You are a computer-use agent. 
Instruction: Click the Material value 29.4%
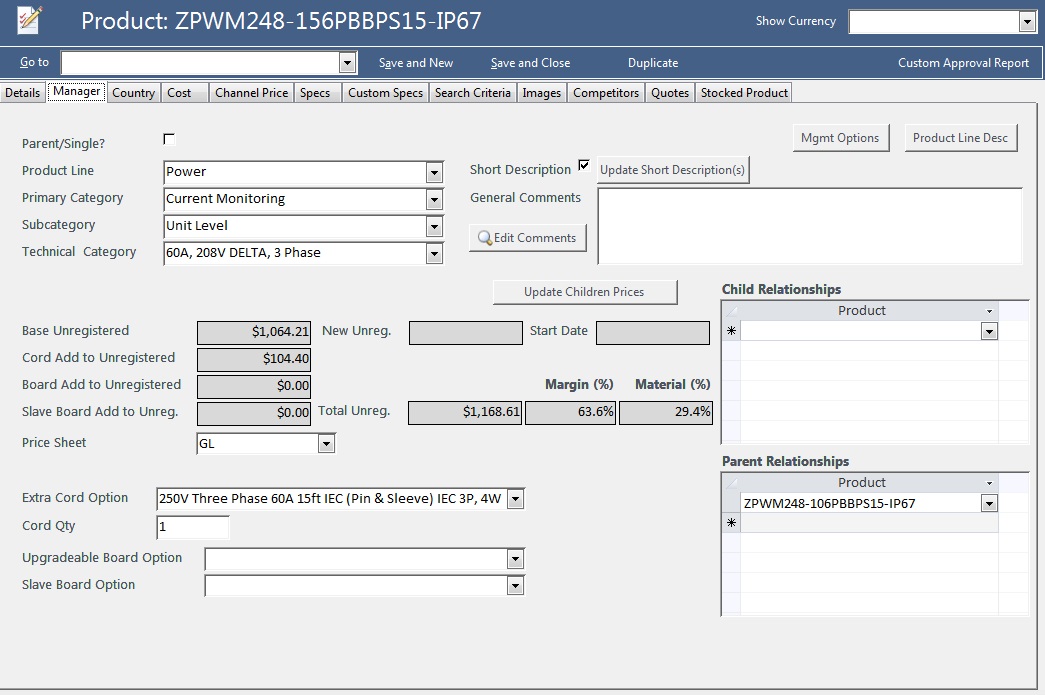click(666, 412)
